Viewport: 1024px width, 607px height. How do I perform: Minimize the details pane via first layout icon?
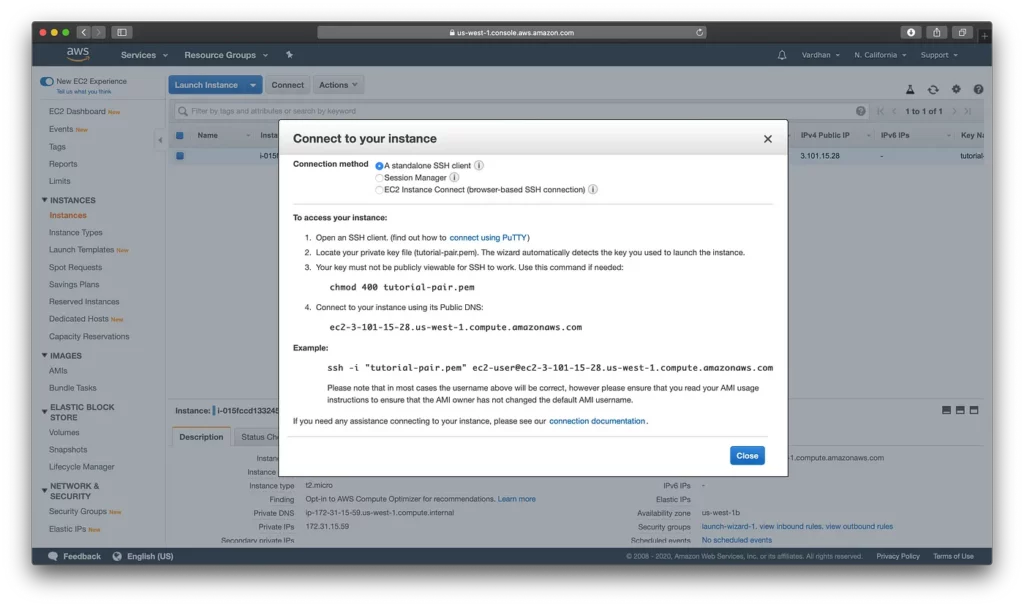(x=946, y=410)
